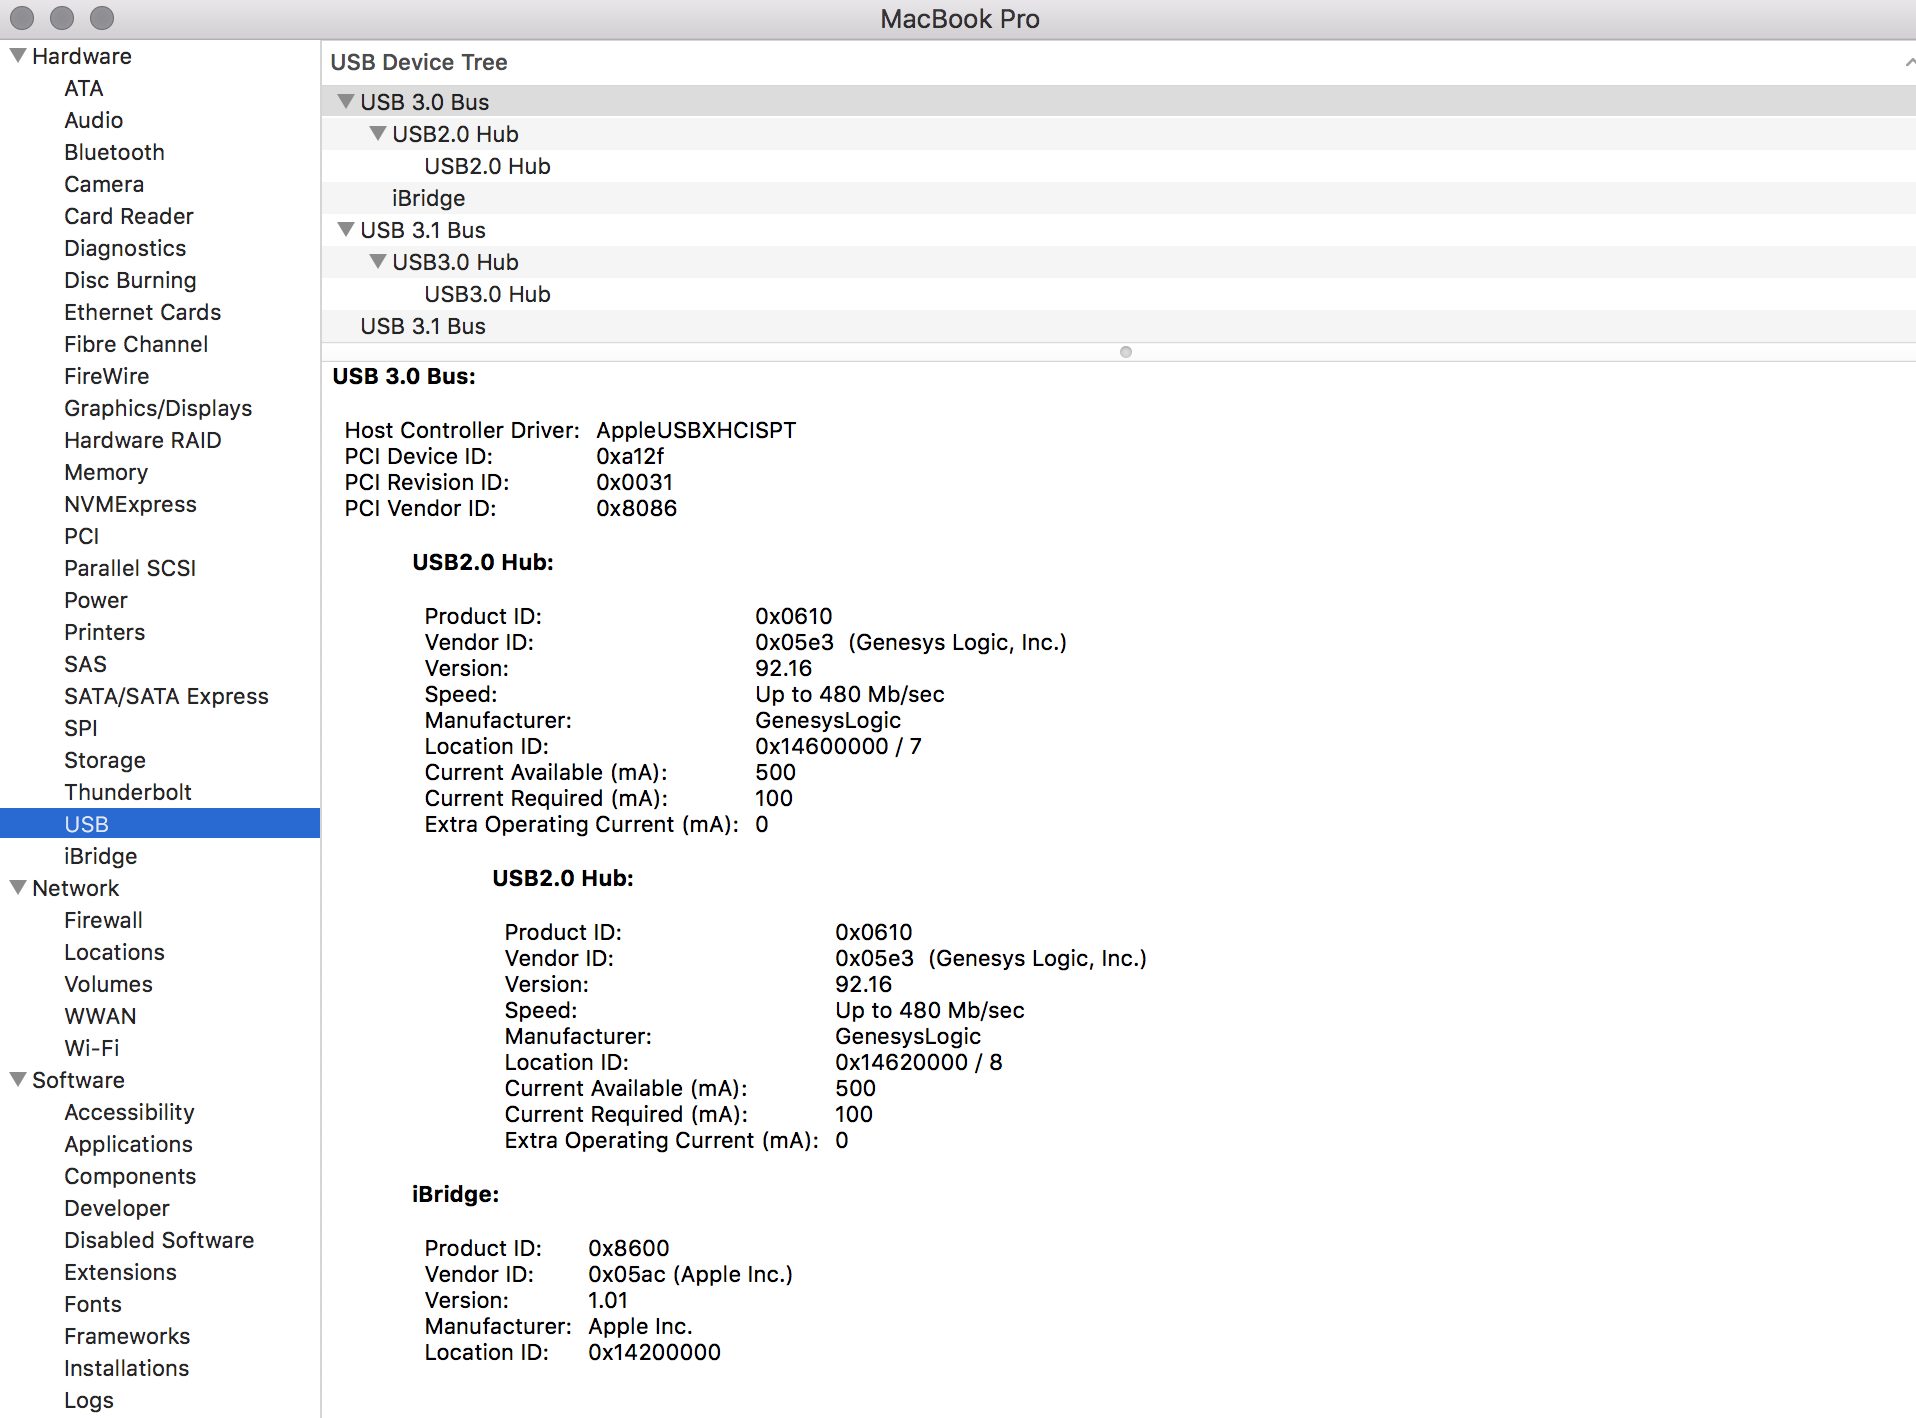Open Extensions list
The height and width of the screenshot is (1418, 1916).
120,1272
